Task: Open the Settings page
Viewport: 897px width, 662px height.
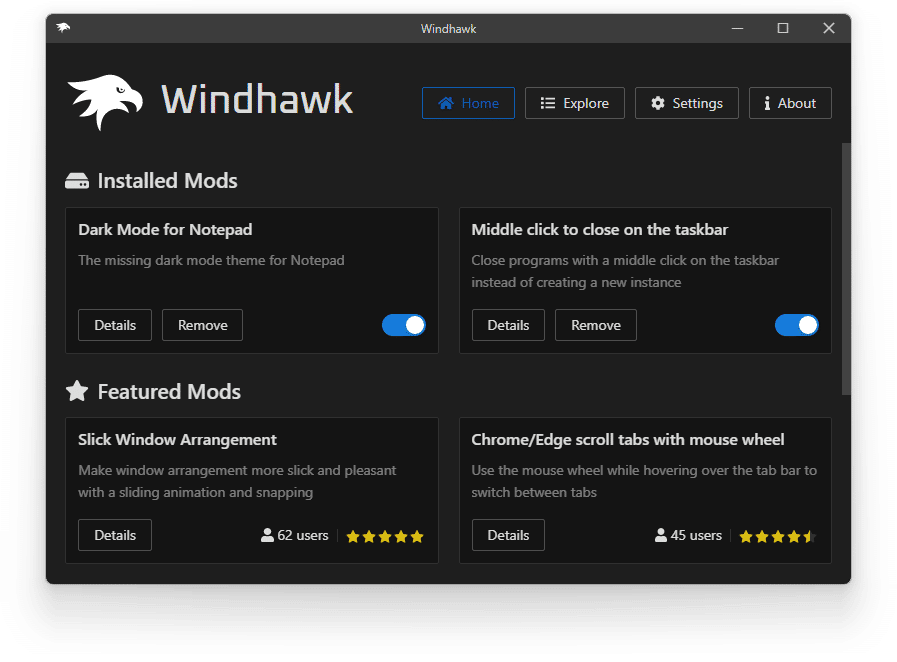Action: tap(687, 103)
